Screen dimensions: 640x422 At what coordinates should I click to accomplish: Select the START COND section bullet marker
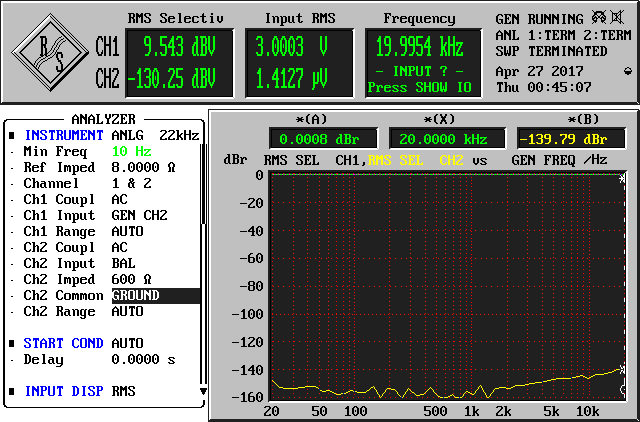point(12,344)
